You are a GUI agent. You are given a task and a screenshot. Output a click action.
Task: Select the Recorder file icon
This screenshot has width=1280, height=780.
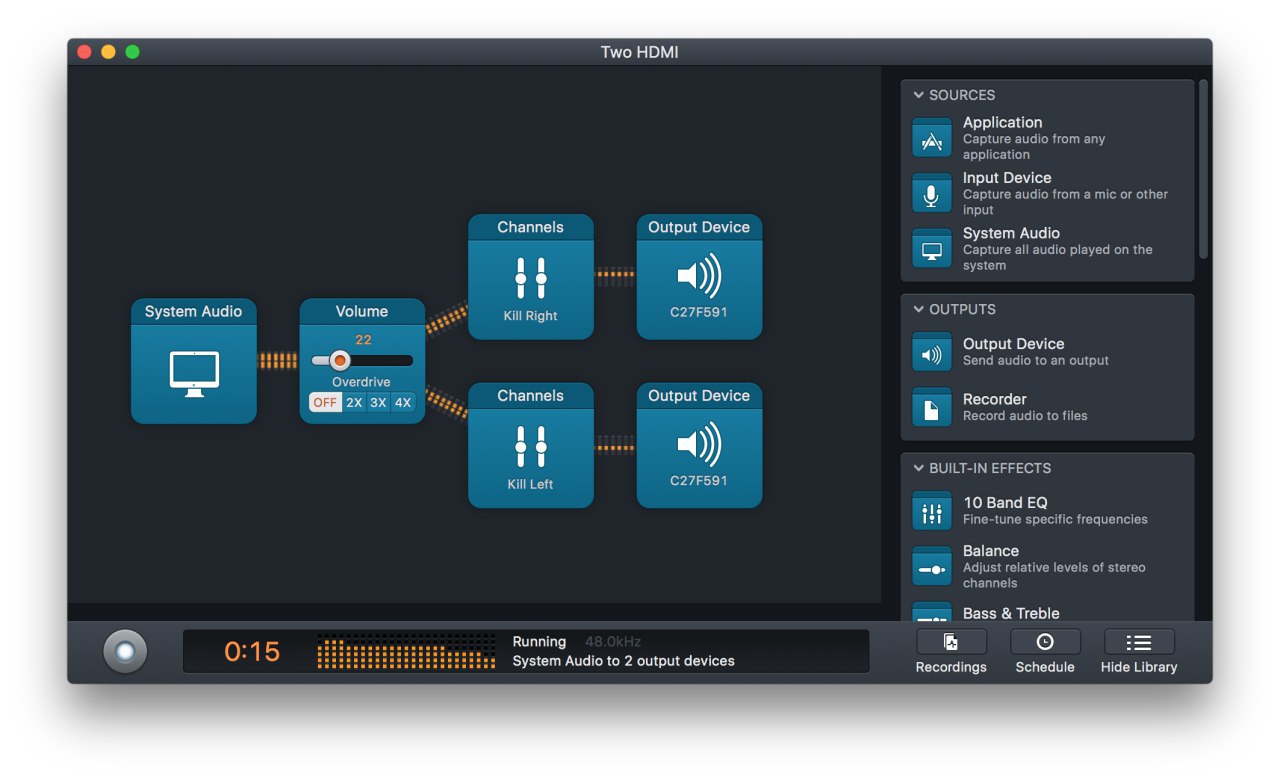pyautogui.click(x=931, y=407)
